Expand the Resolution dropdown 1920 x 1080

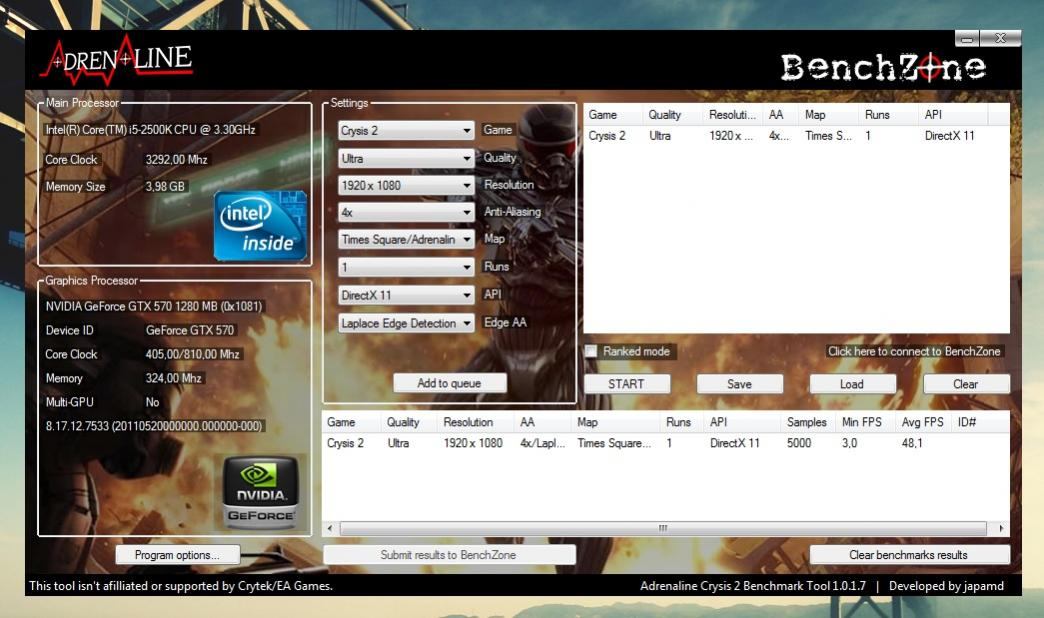click(x=405, y=185)
